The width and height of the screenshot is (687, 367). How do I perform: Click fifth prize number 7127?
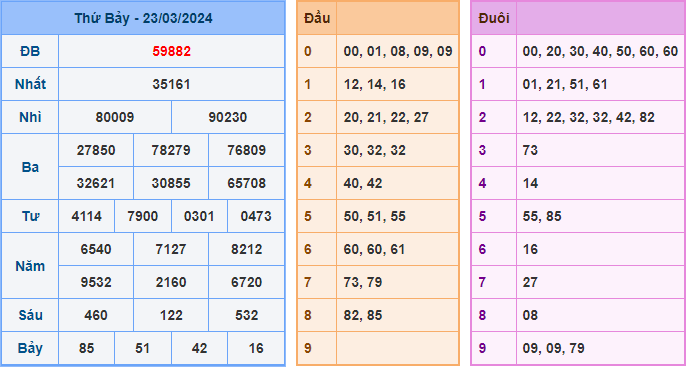pos(171,249)
